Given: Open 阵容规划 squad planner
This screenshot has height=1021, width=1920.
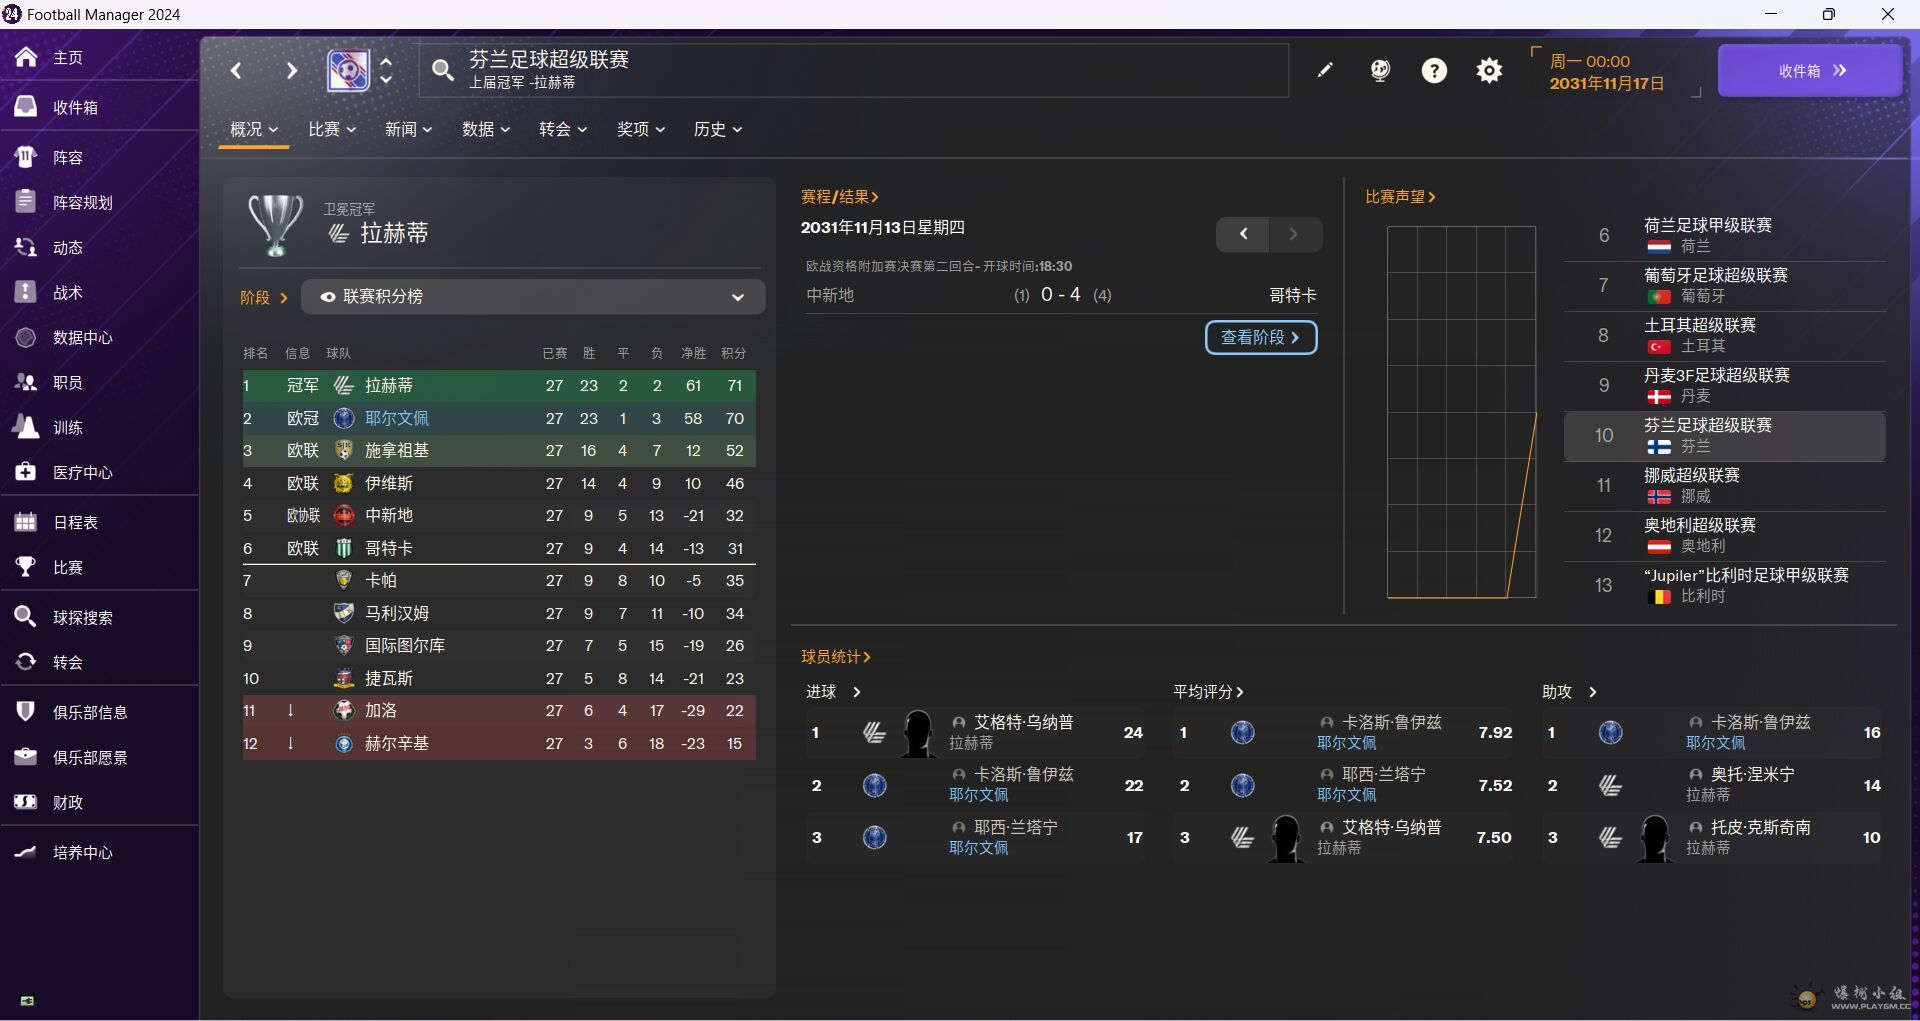Looking at the screenshot, I should [82, 202].
